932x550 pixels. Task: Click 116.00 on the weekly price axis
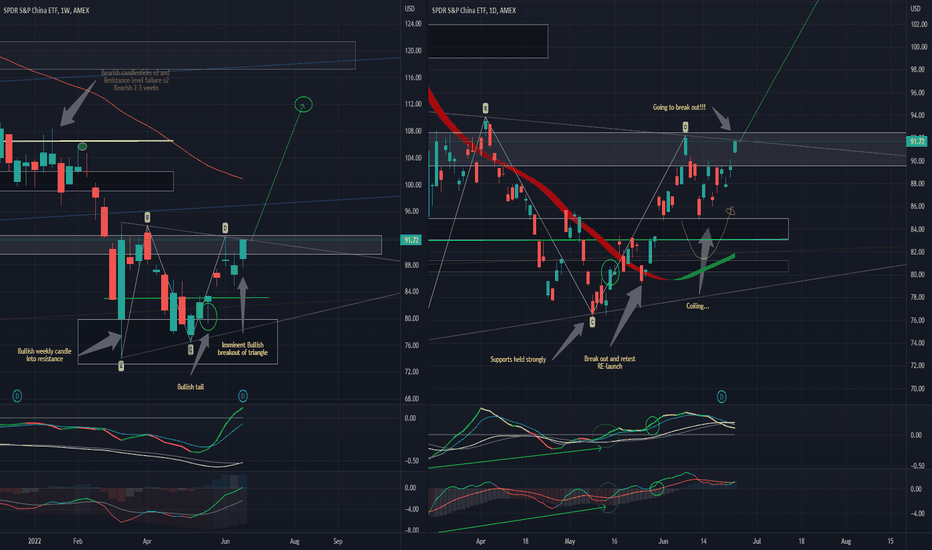click(x=413, y=78)
